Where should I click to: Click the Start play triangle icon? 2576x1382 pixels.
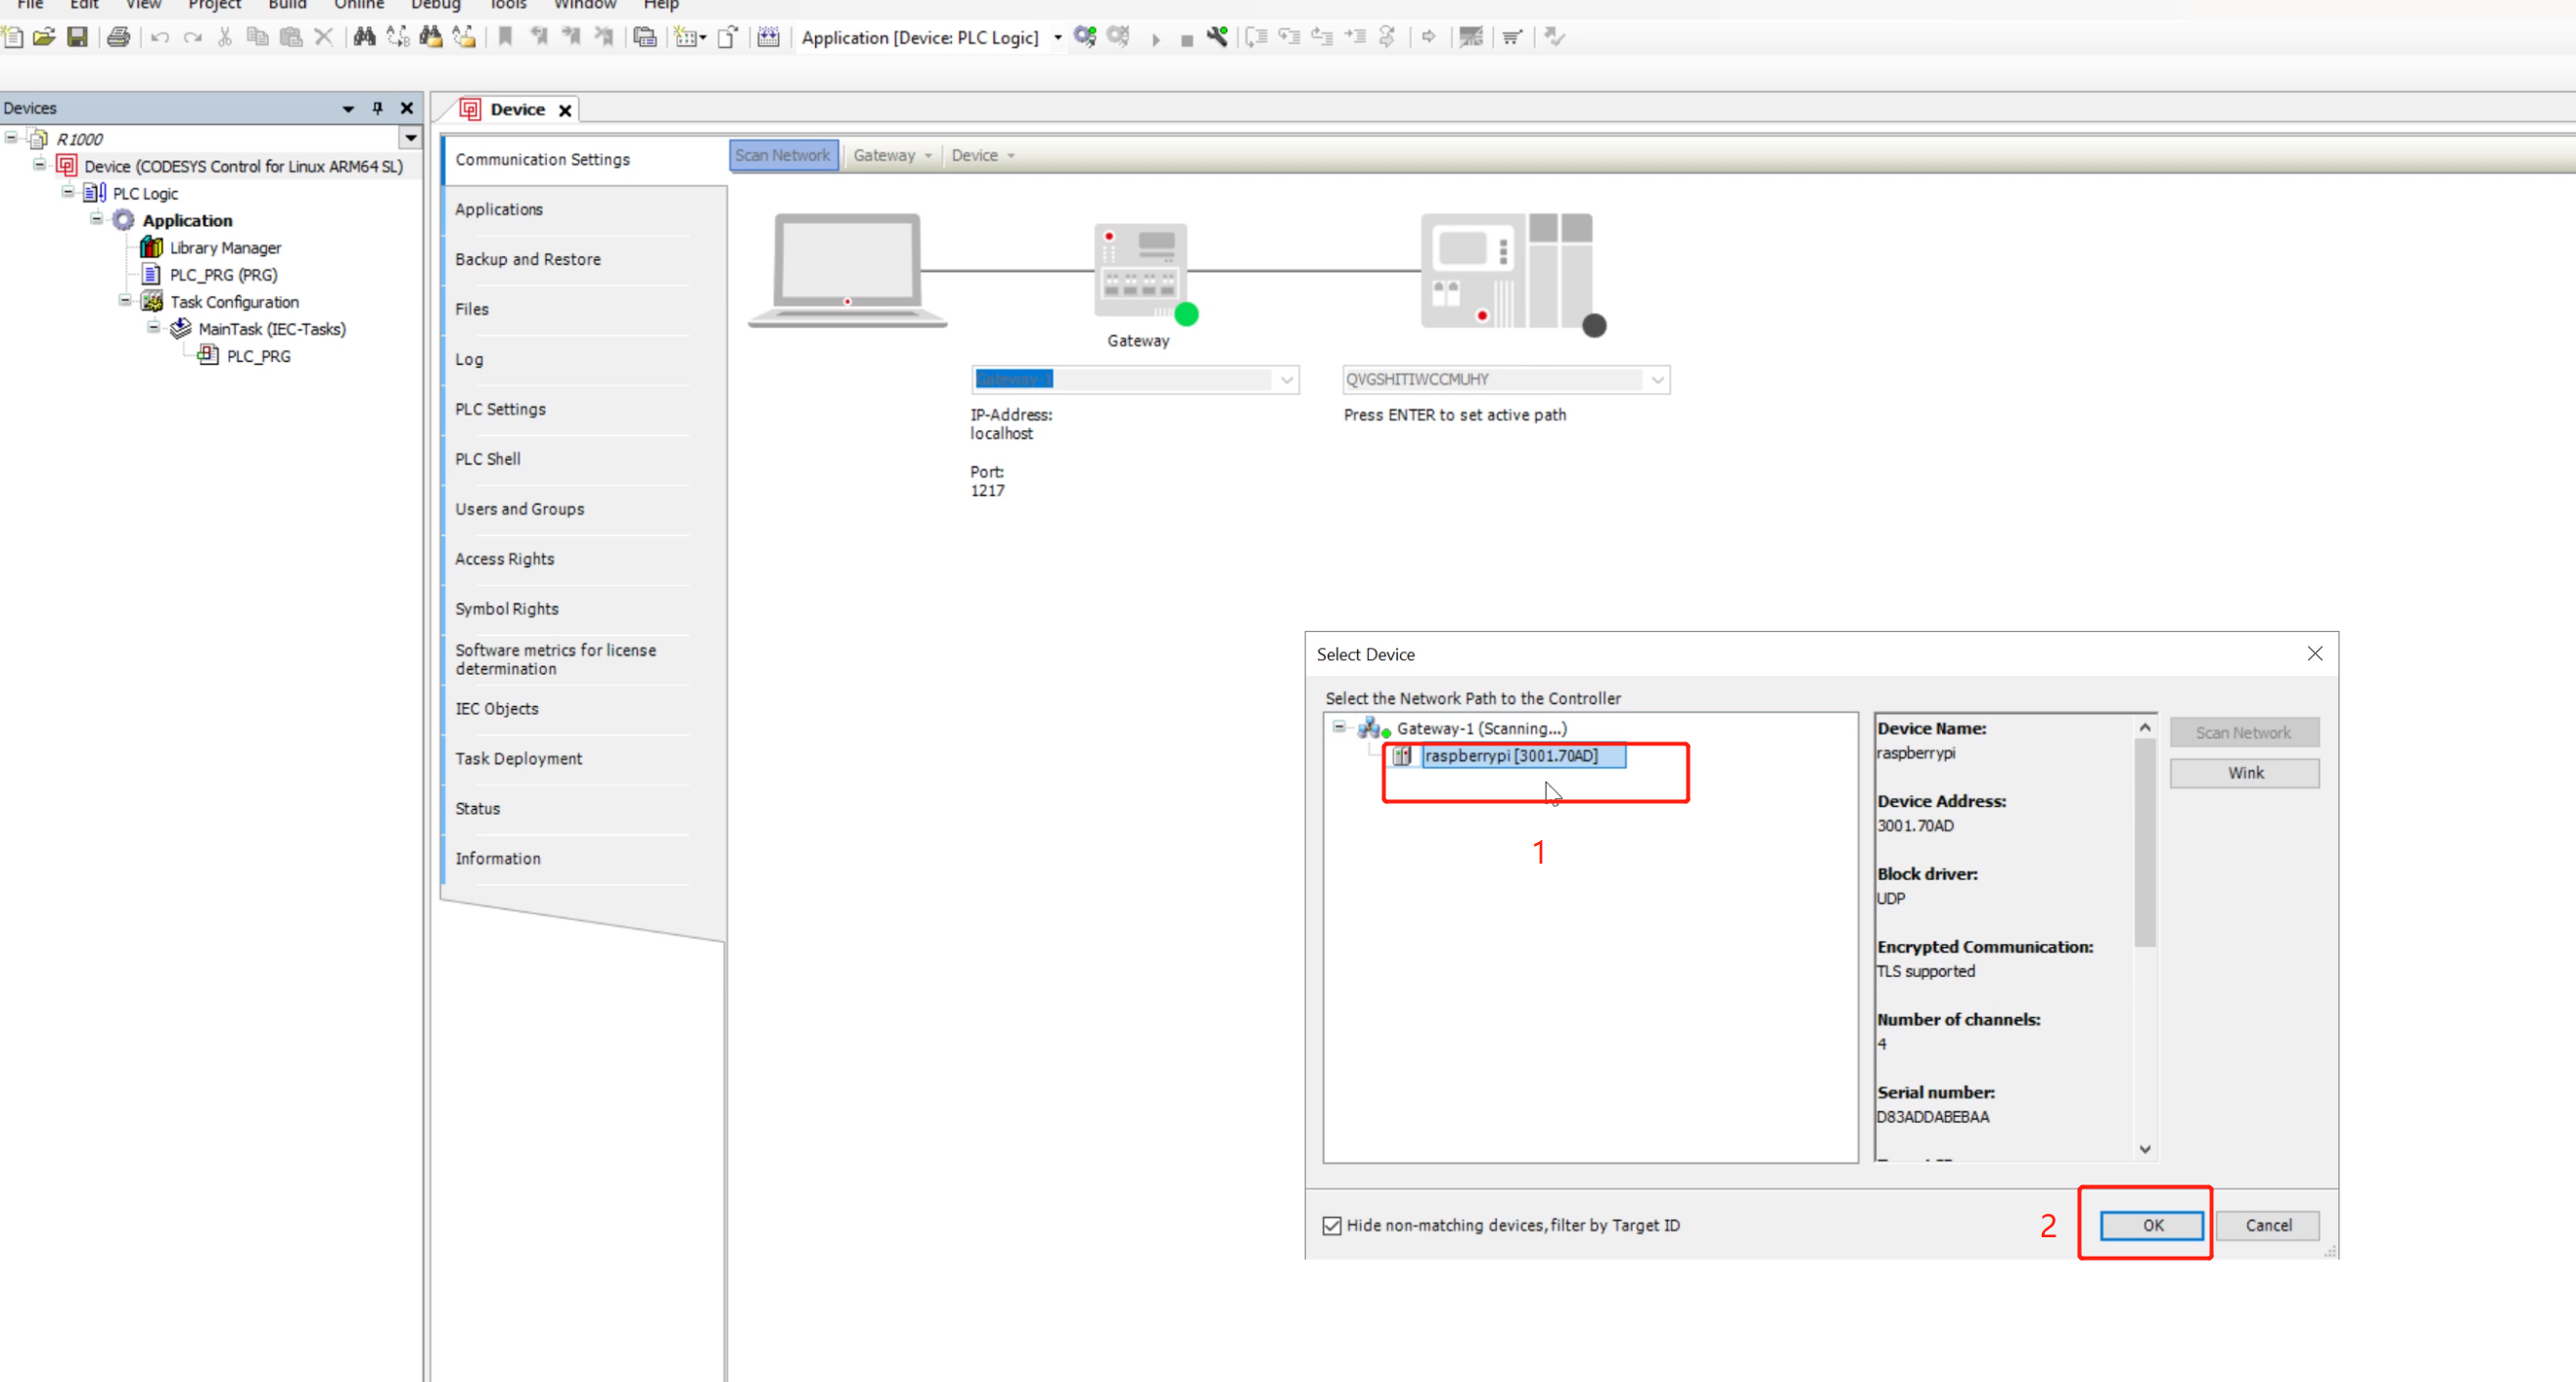point(1156,39)
